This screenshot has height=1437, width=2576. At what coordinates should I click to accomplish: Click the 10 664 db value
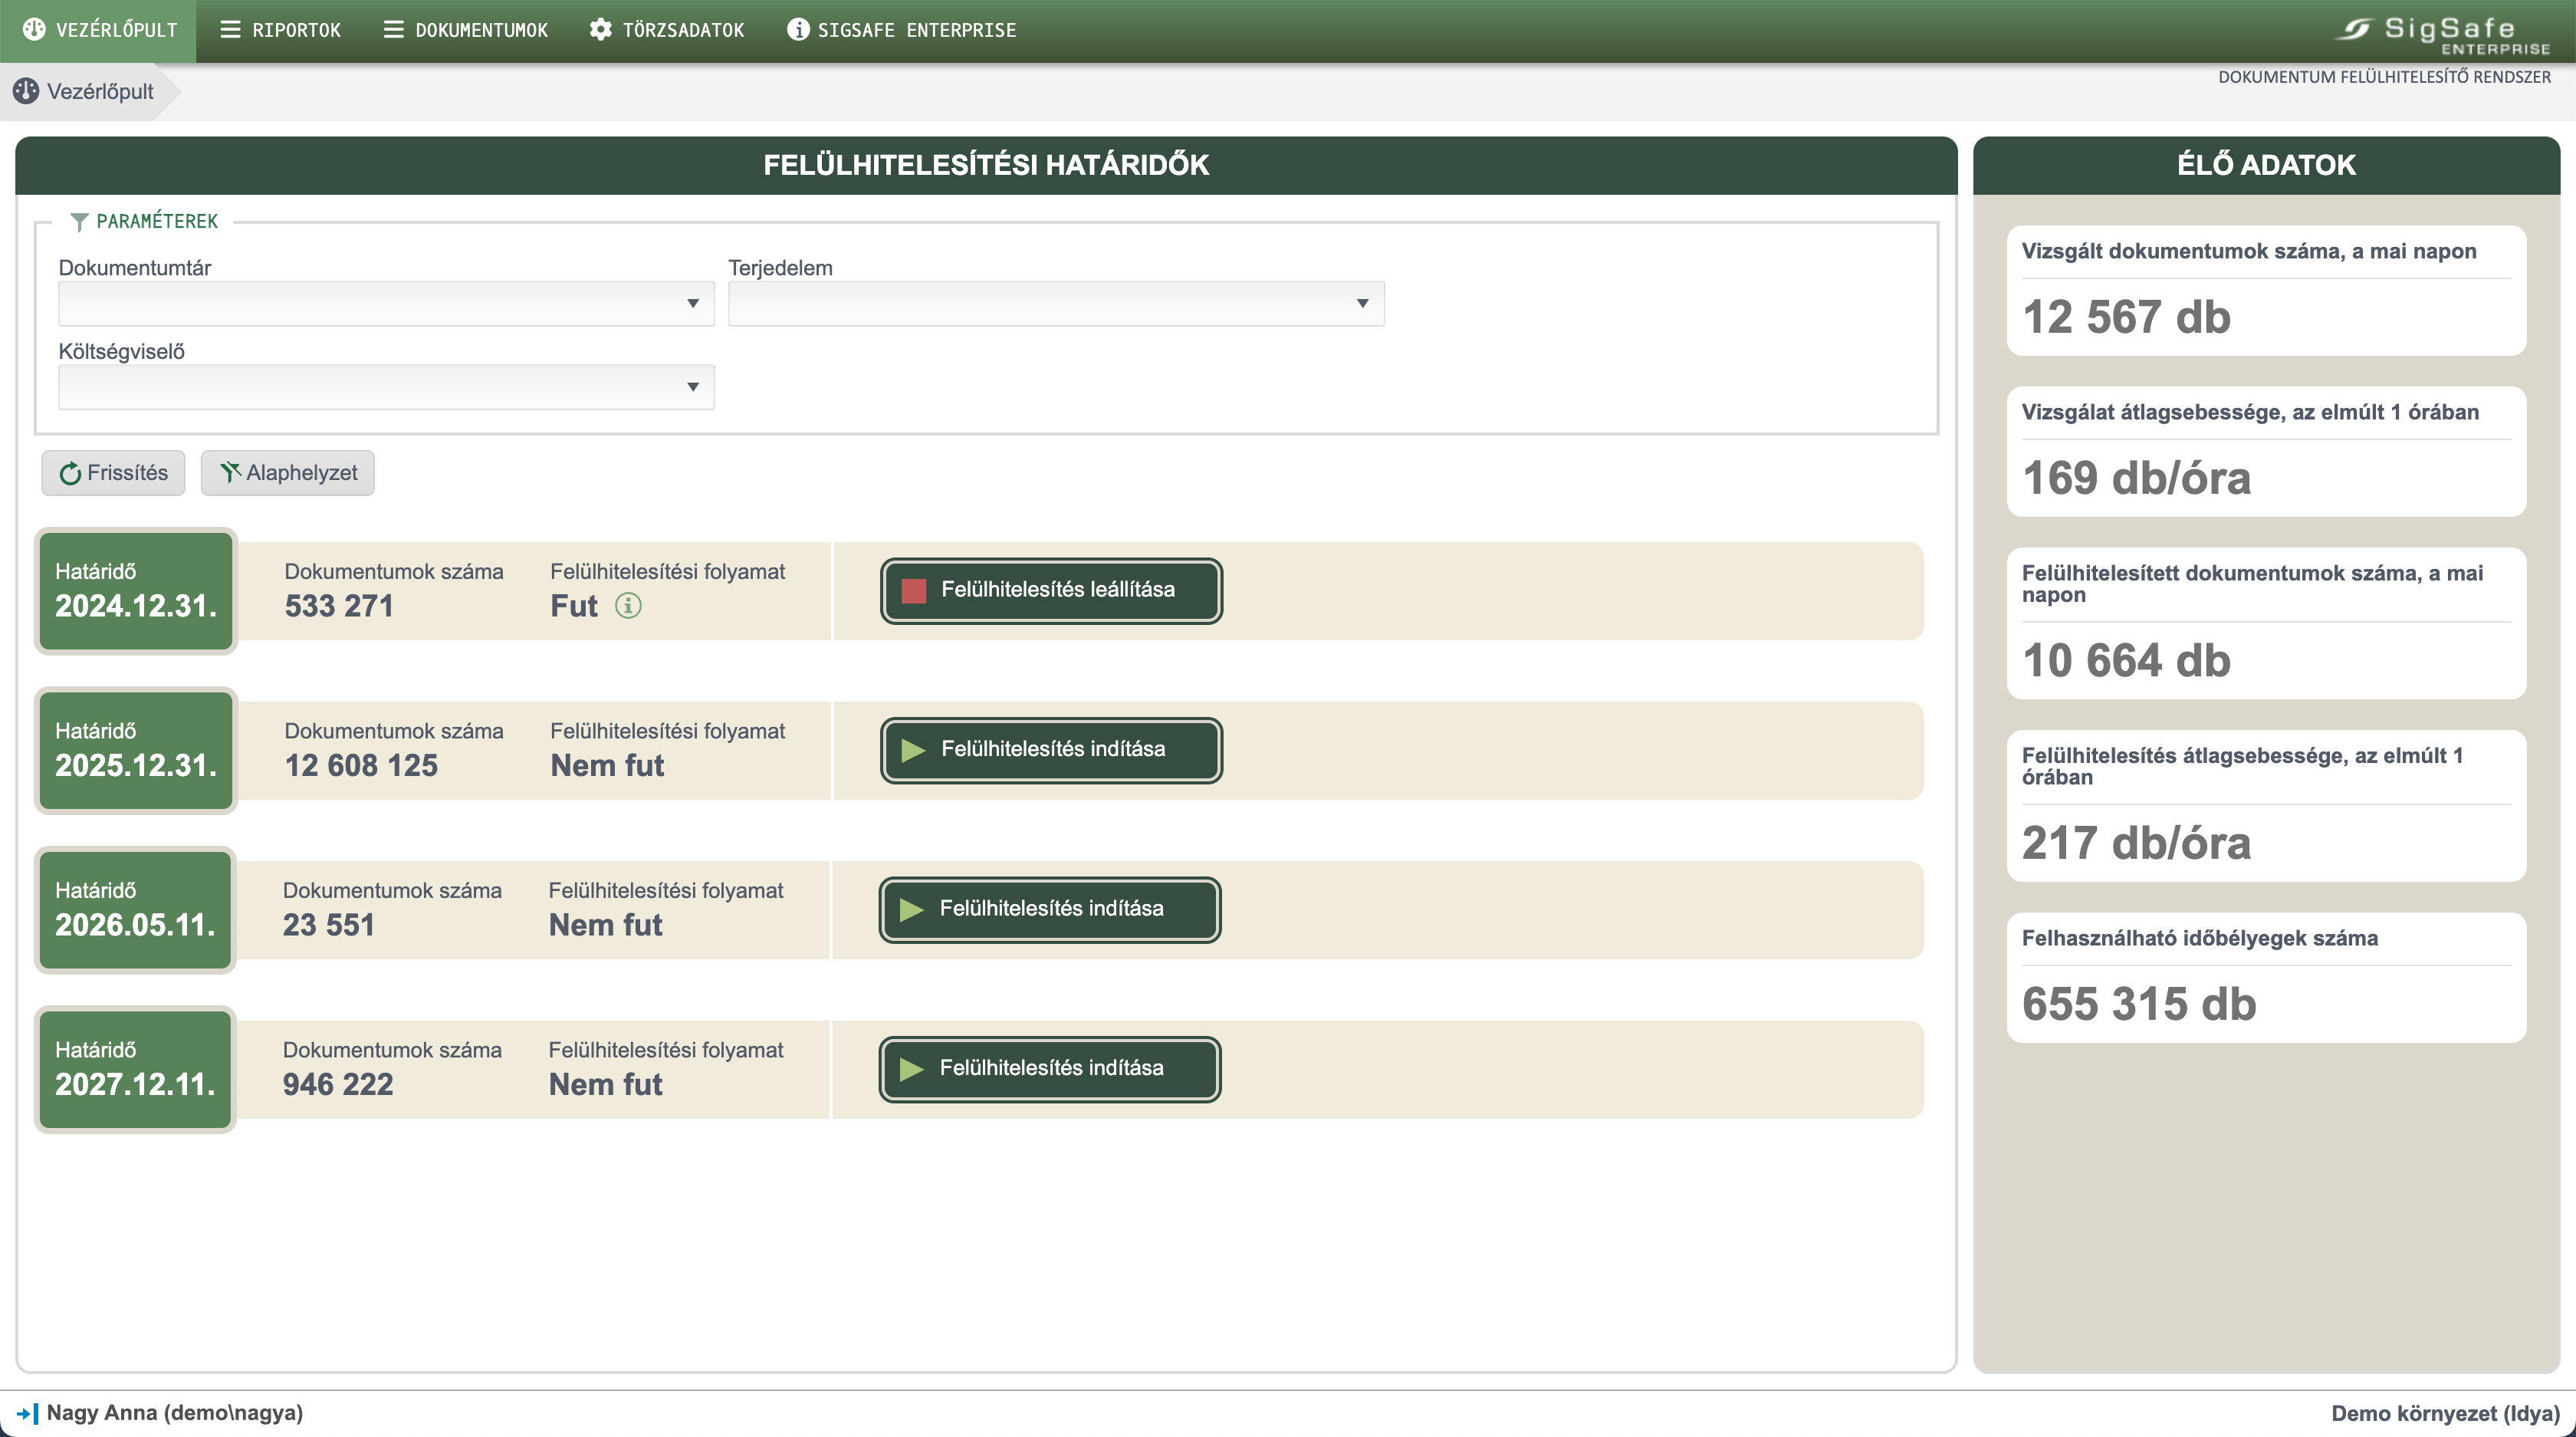pyautogui.click(x=2126, y=660)
